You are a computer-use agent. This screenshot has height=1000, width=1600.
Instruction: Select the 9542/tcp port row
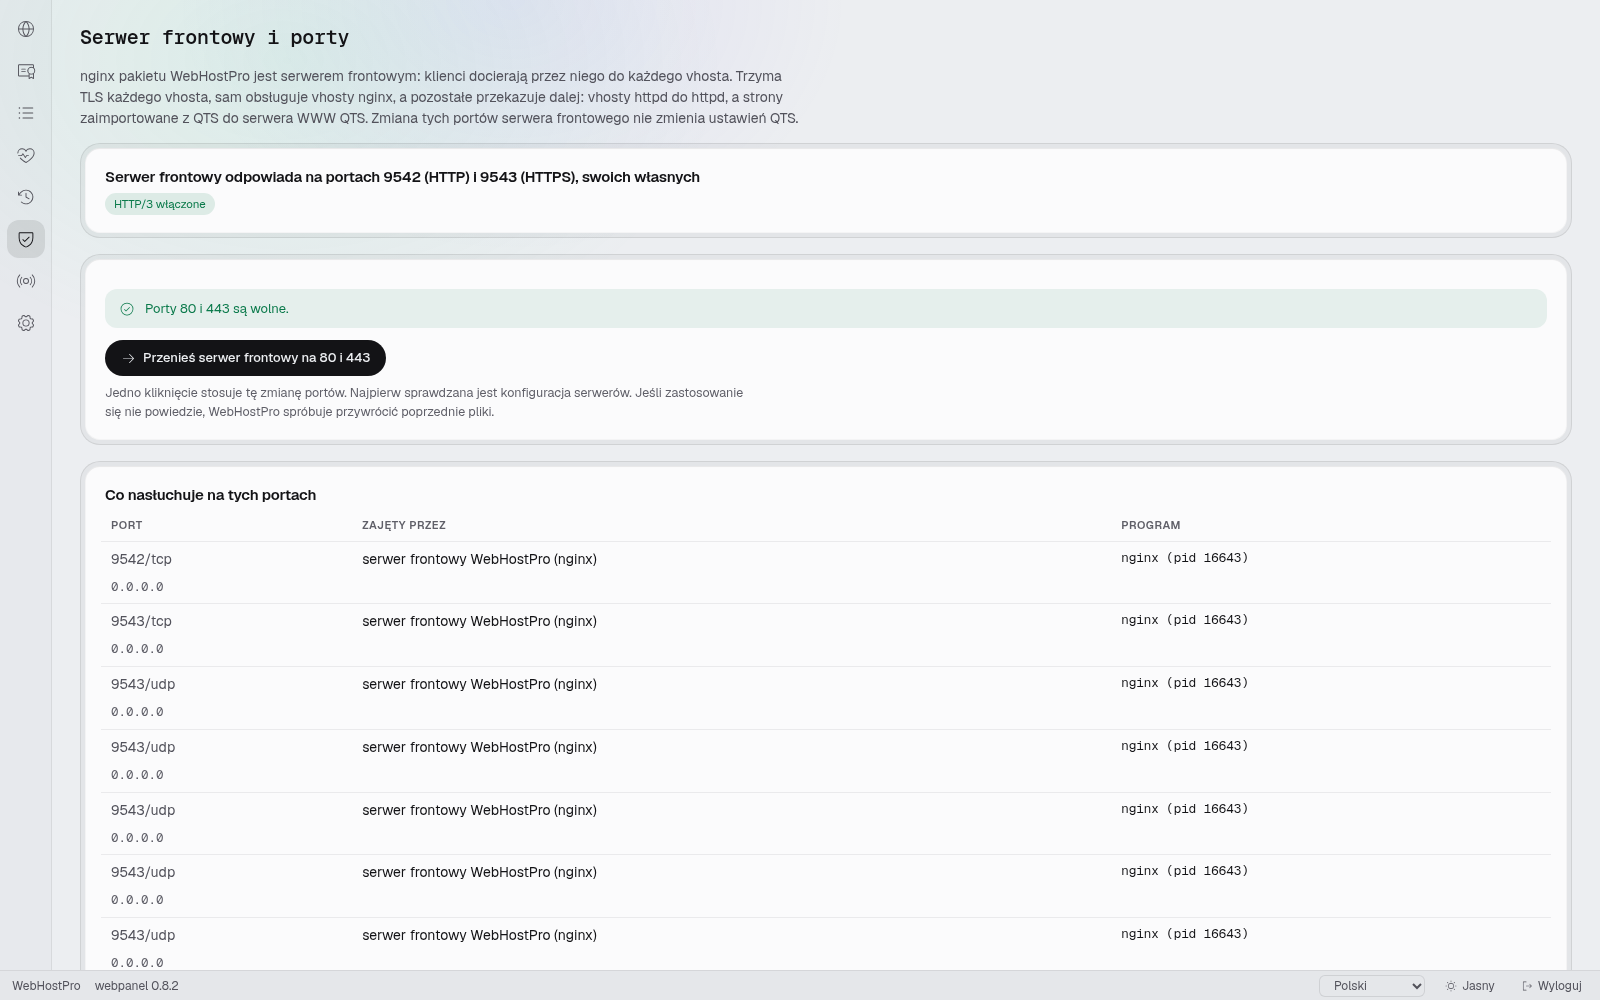click(x=826, y=573)
